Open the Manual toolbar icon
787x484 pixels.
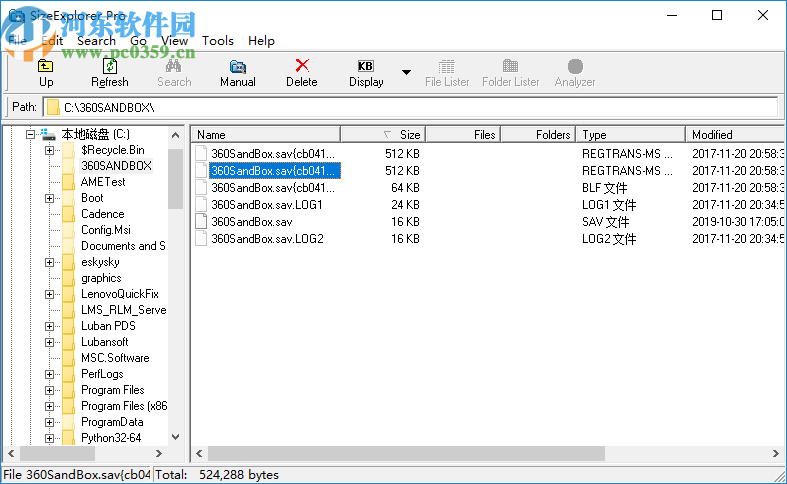pyautogui.click(x=238, y=66)
